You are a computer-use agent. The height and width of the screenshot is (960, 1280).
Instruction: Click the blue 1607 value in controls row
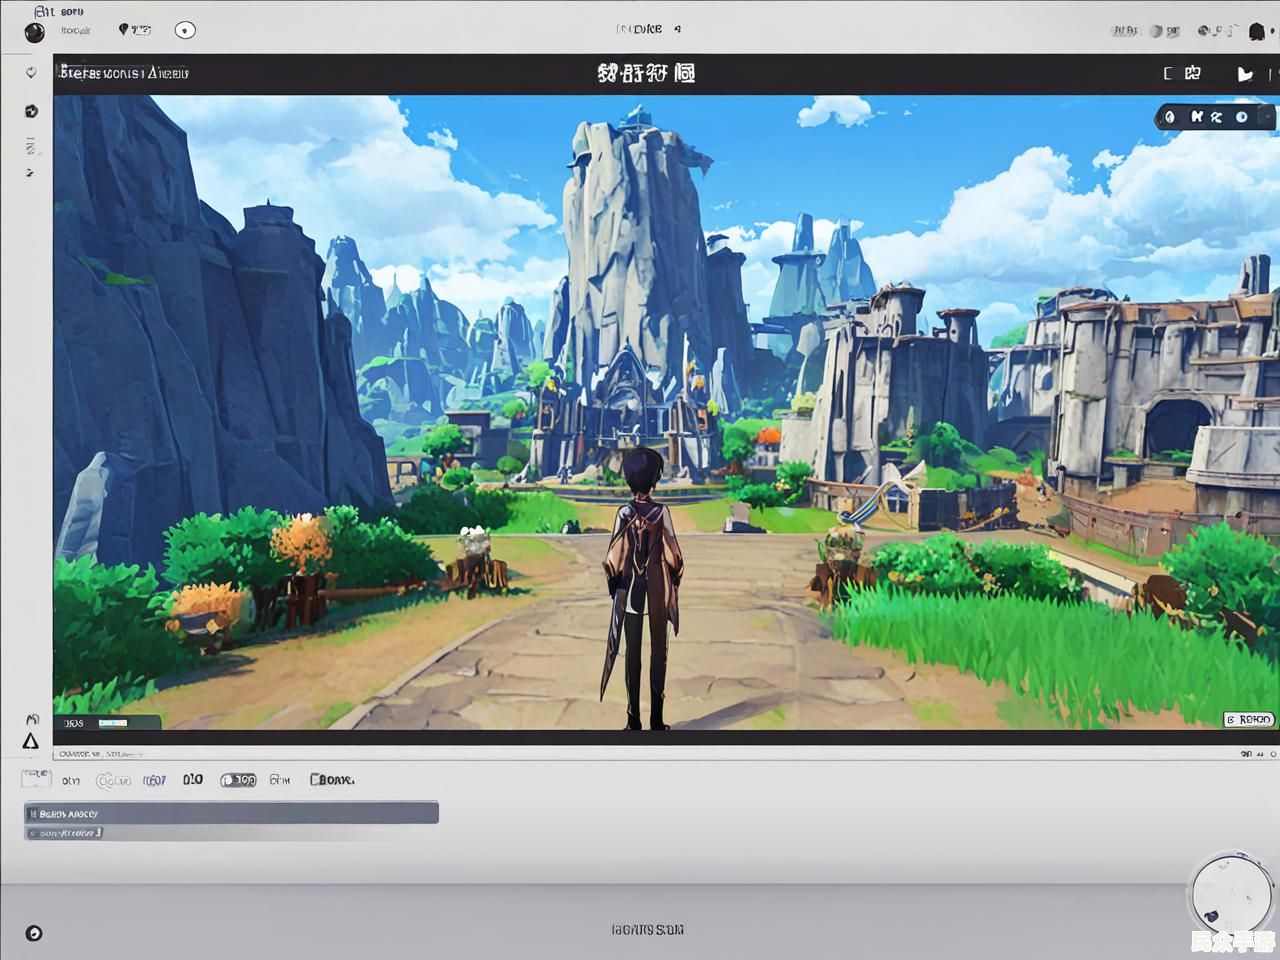154,780
